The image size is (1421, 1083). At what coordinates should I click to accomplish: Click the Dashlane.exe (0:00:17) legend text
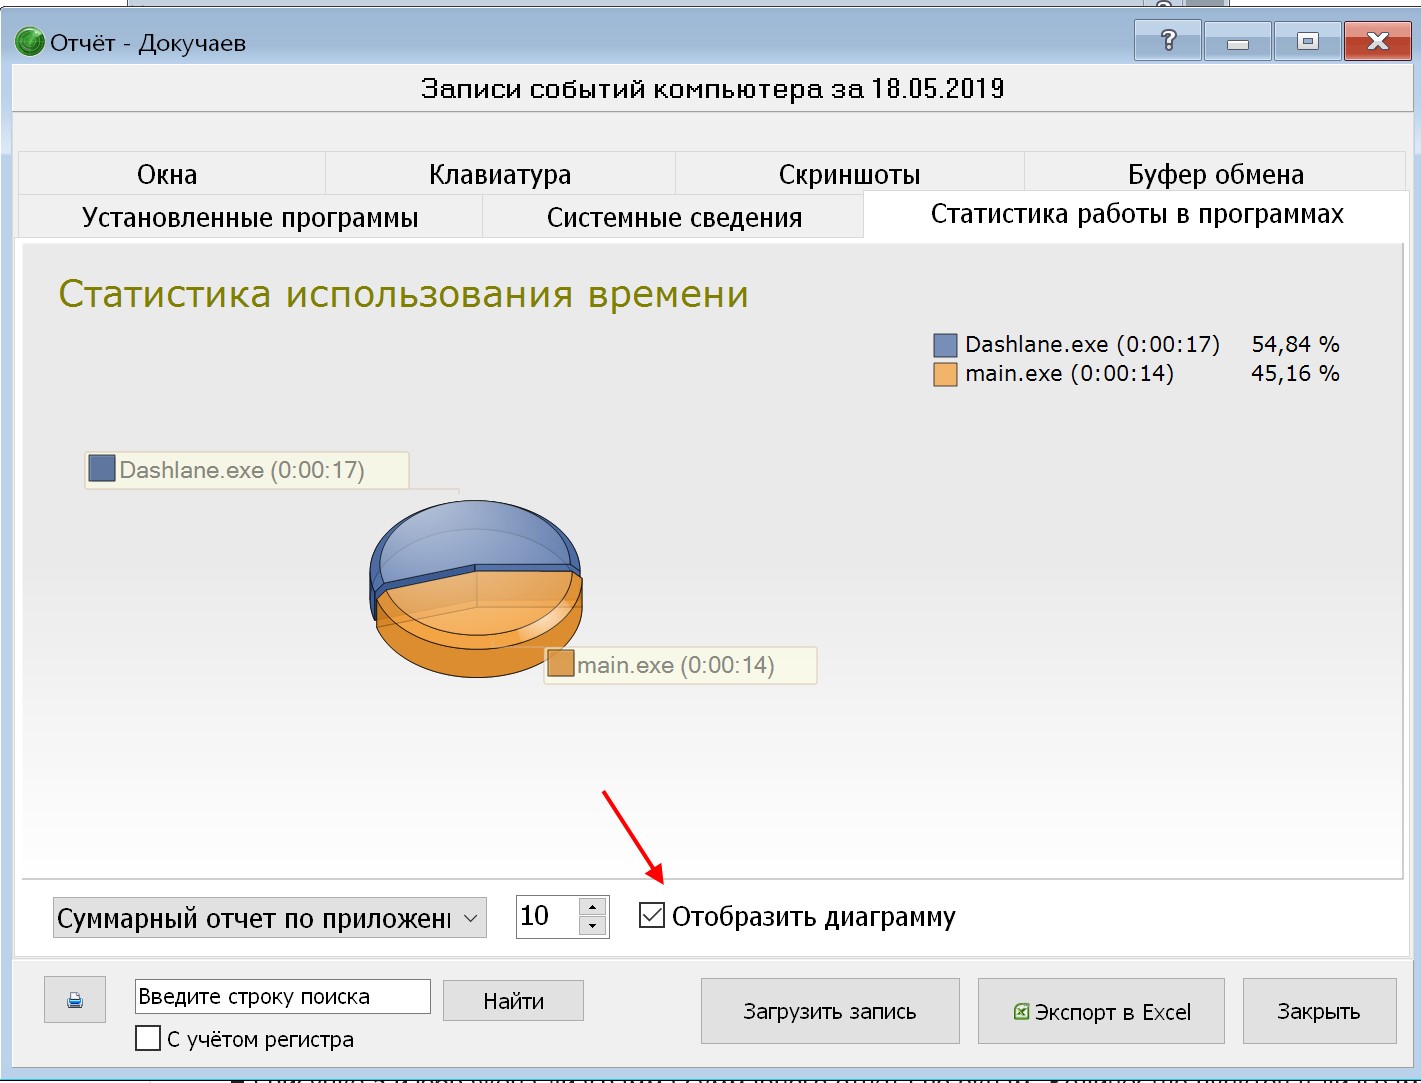click(1092, 344)
